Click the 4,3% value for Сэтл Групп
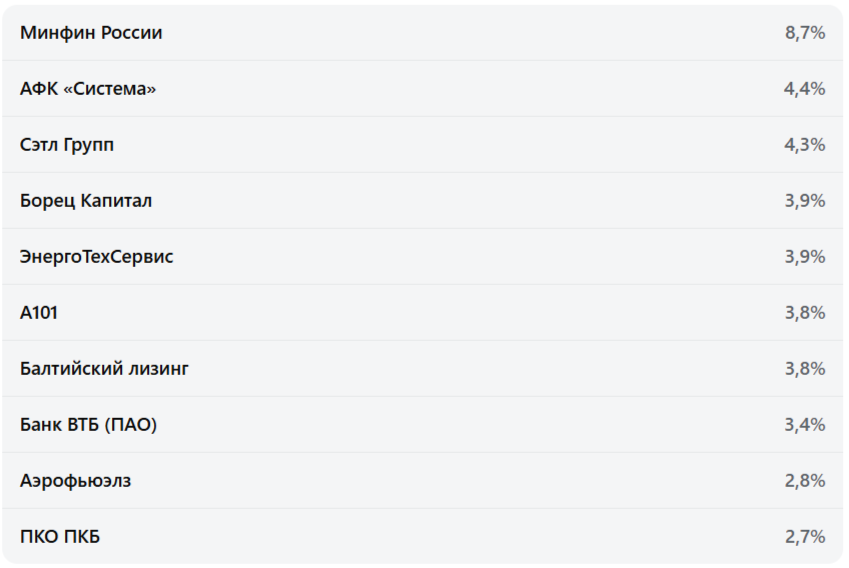849x568 pixels. click(x=804, y=145)
